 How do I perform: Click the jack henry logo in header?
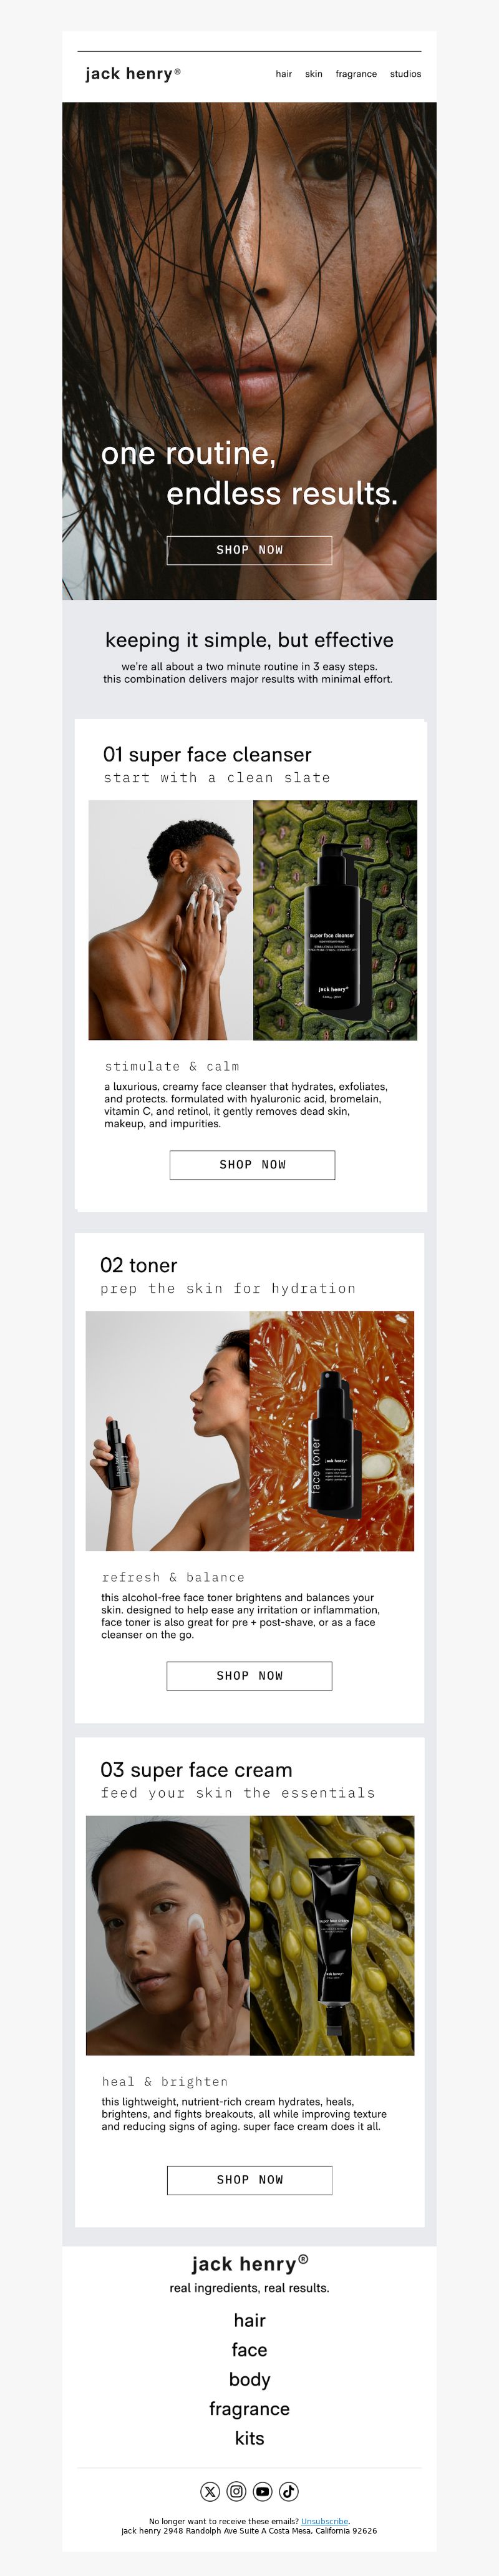(x=133, y=73)
